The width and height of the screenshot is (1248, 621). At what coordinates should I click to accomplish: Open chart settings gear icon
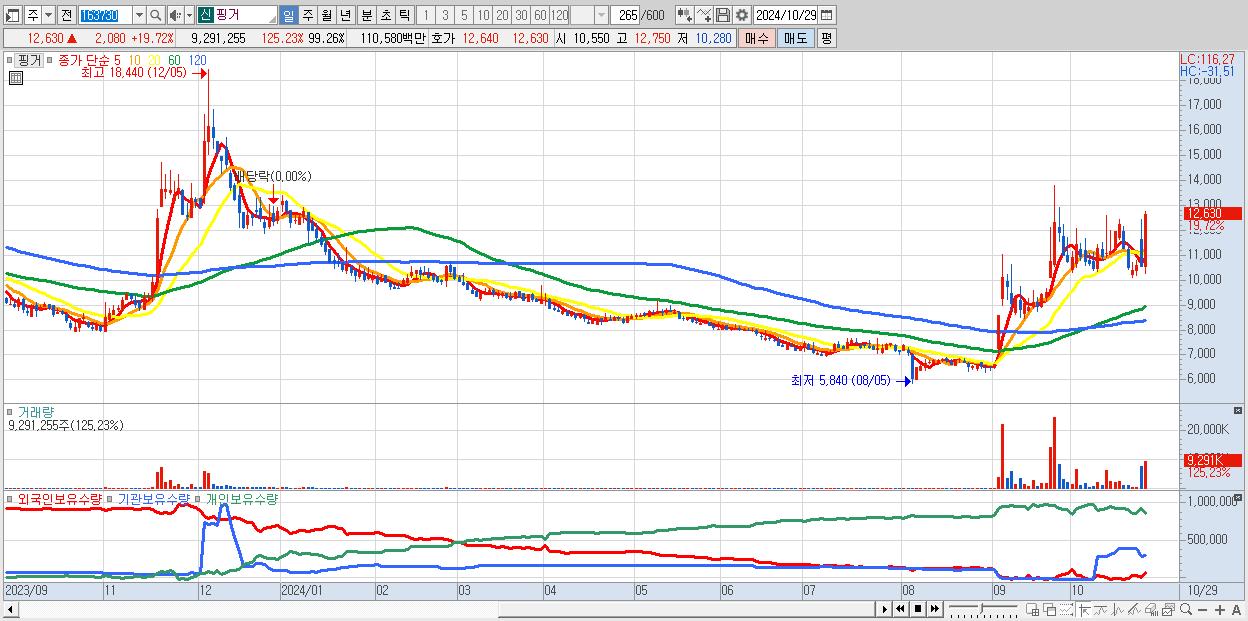[x=741, y=15]
